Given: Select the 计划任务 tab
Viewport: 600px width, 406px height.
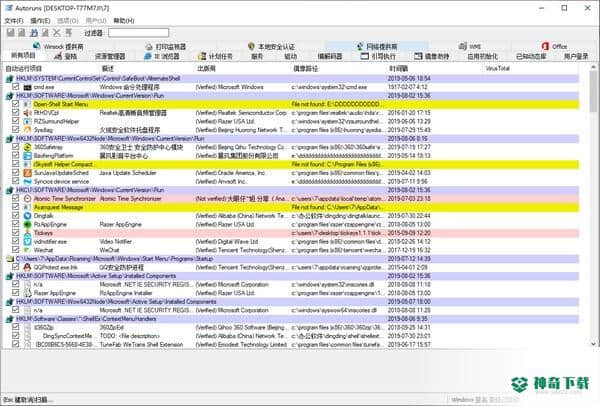Looking at the screenshot, I should click(215, 57).
